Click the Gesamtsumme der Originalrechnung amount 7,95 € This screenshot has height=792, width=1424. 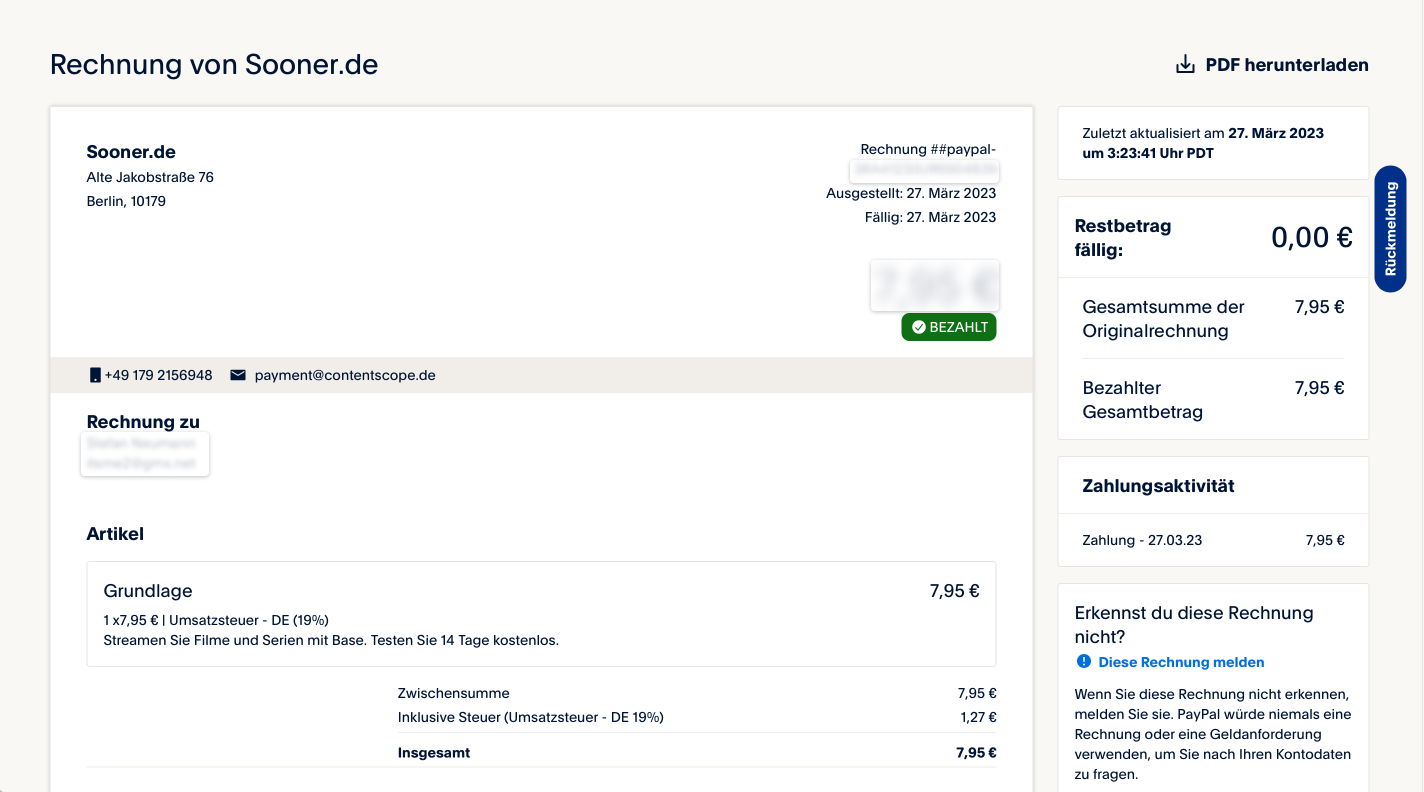click(1320, 307)
